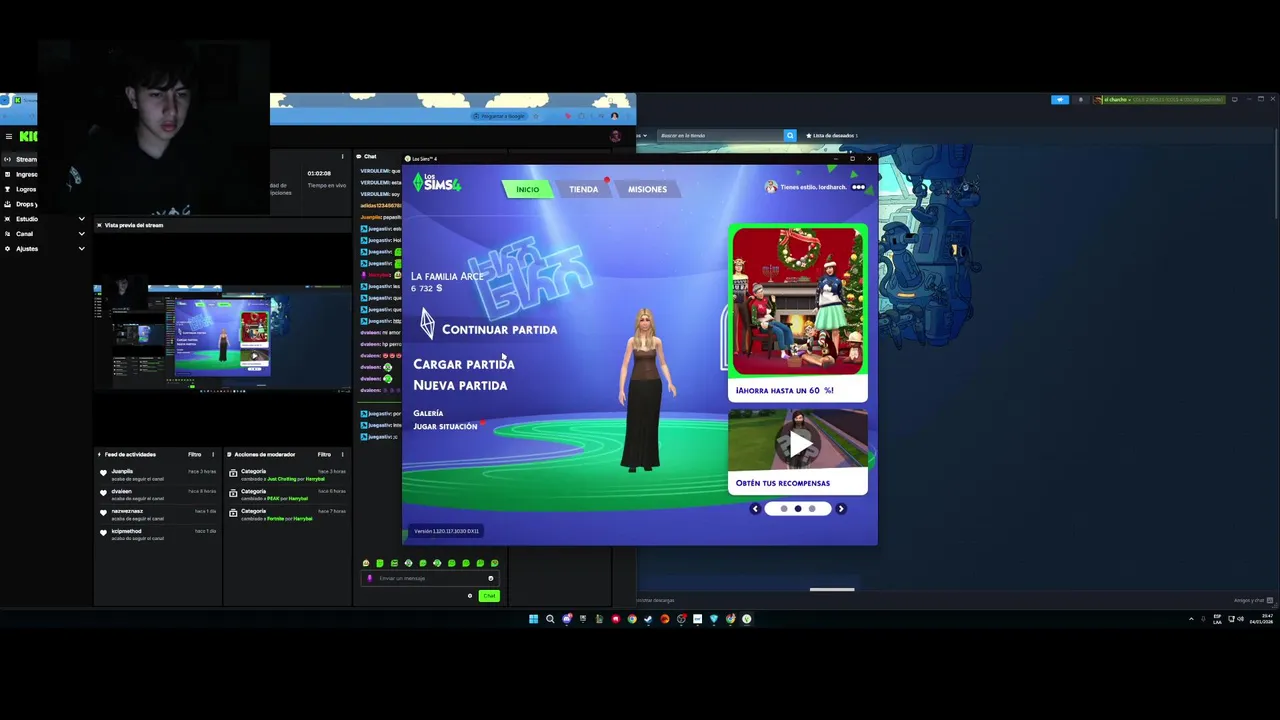This screenshot has width=1280, height=720.
Task: Click Jugar Situación
Action: (445, 427)
